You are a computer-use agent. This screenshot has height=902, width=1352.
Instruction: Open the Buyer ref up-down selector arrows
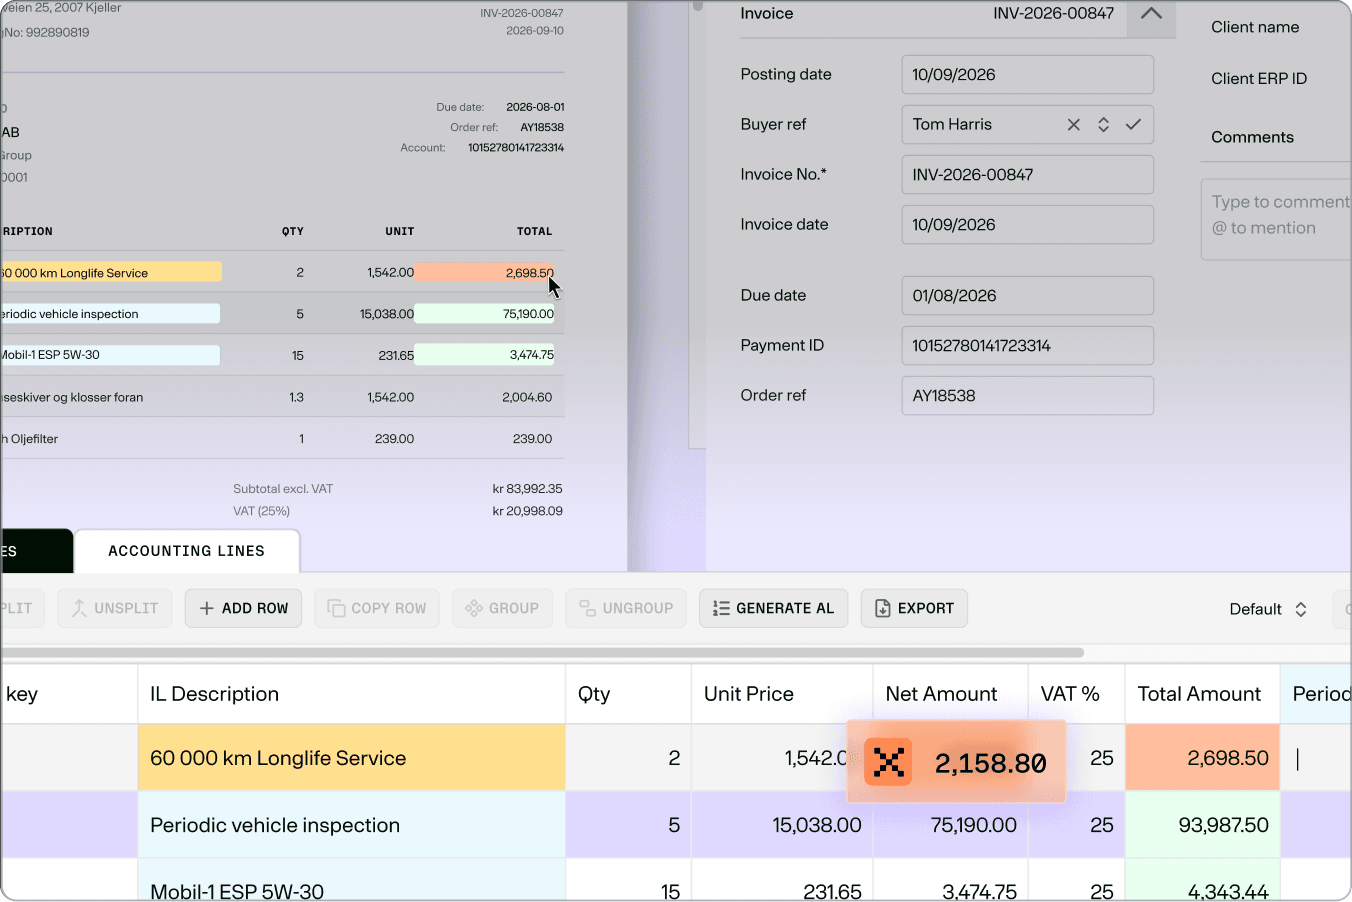(x=1103, y=125)
